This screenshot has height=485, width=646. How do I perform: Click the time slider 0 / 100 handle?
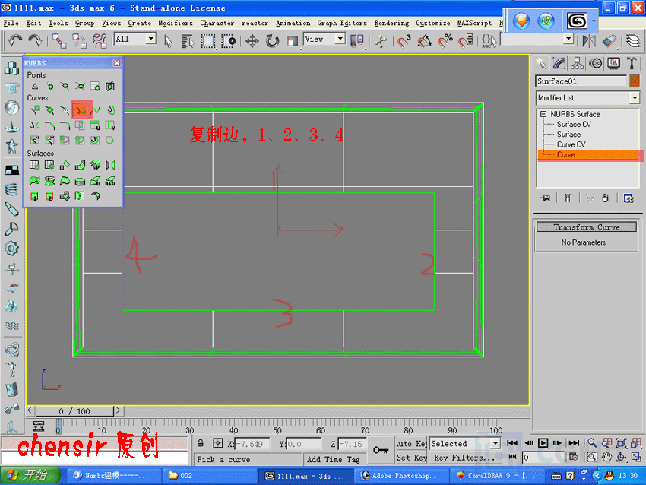(x=75, y=411)
